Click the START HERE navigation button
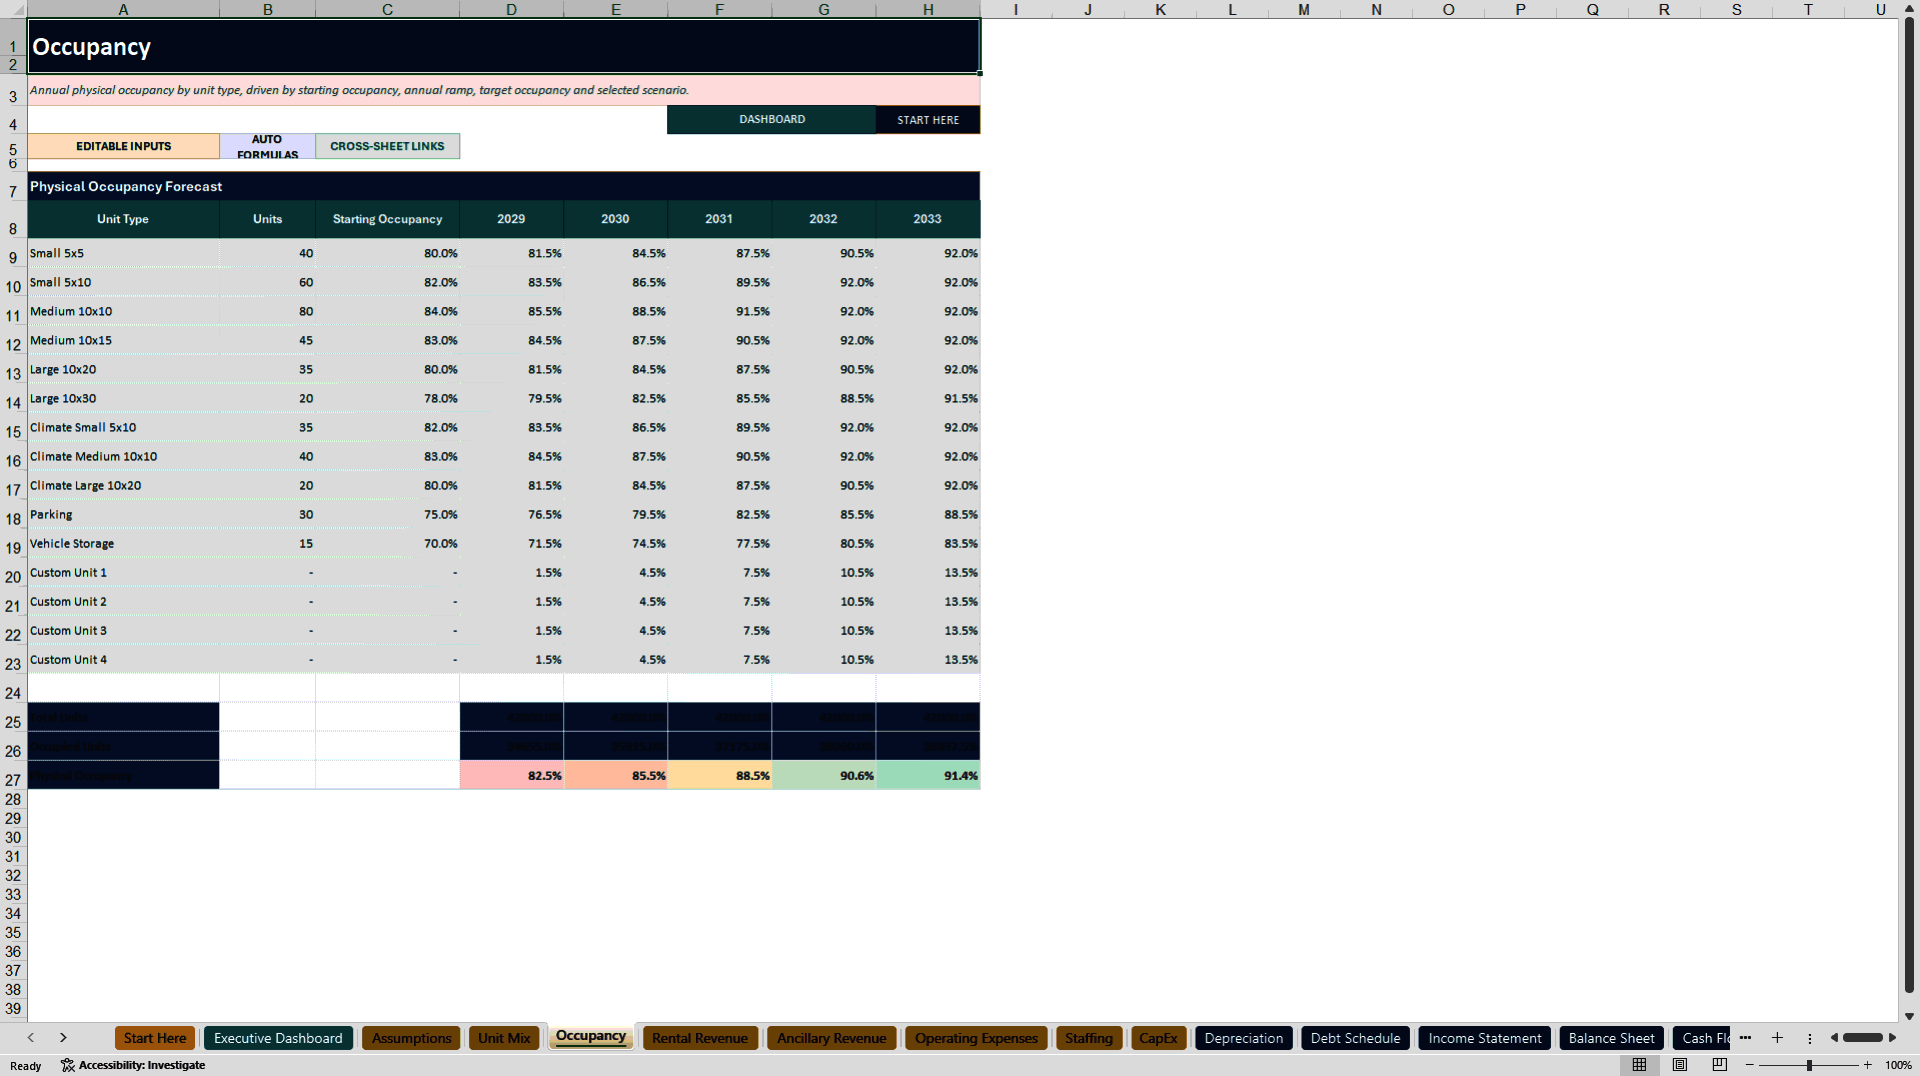 (928, 119)
